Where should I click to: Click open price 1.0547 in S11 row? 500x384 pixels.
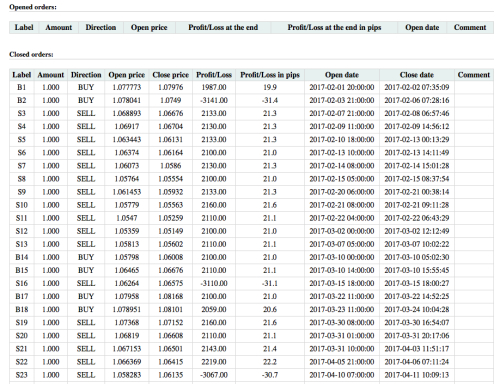(x=127, y=218)
